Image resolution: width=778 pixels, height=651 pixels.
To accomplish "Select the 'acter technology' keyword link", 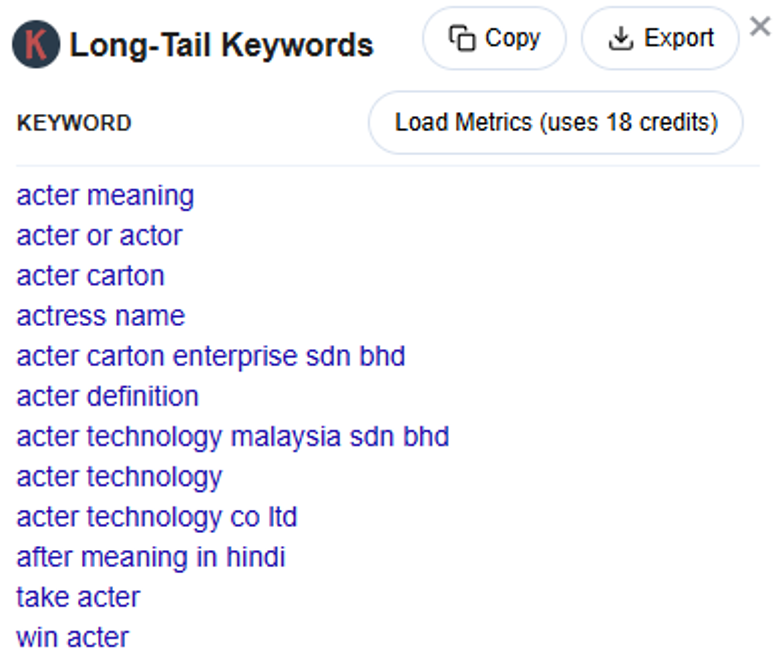I will pyautogui.click(x=119, y=476).
